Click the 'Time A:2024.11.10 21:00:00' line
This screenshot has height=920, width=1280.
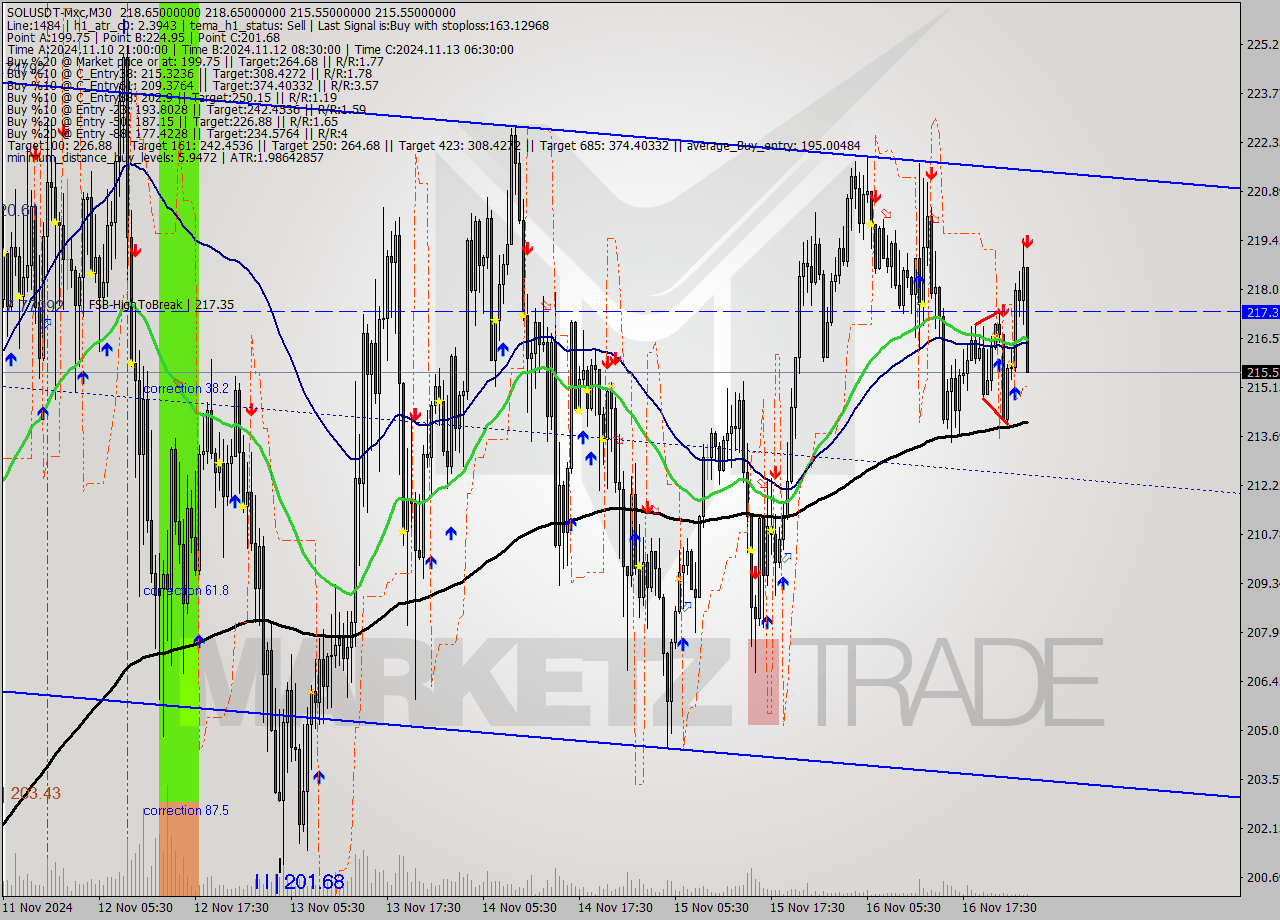258,49
